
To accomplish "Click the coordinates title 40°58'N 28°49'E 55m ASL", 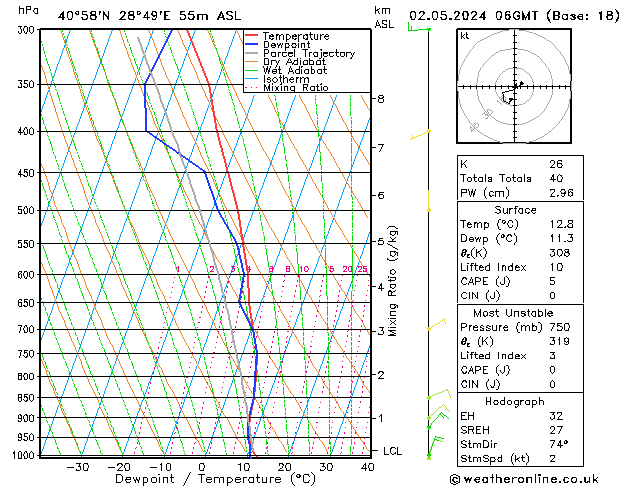I will [x=149, y=16].
